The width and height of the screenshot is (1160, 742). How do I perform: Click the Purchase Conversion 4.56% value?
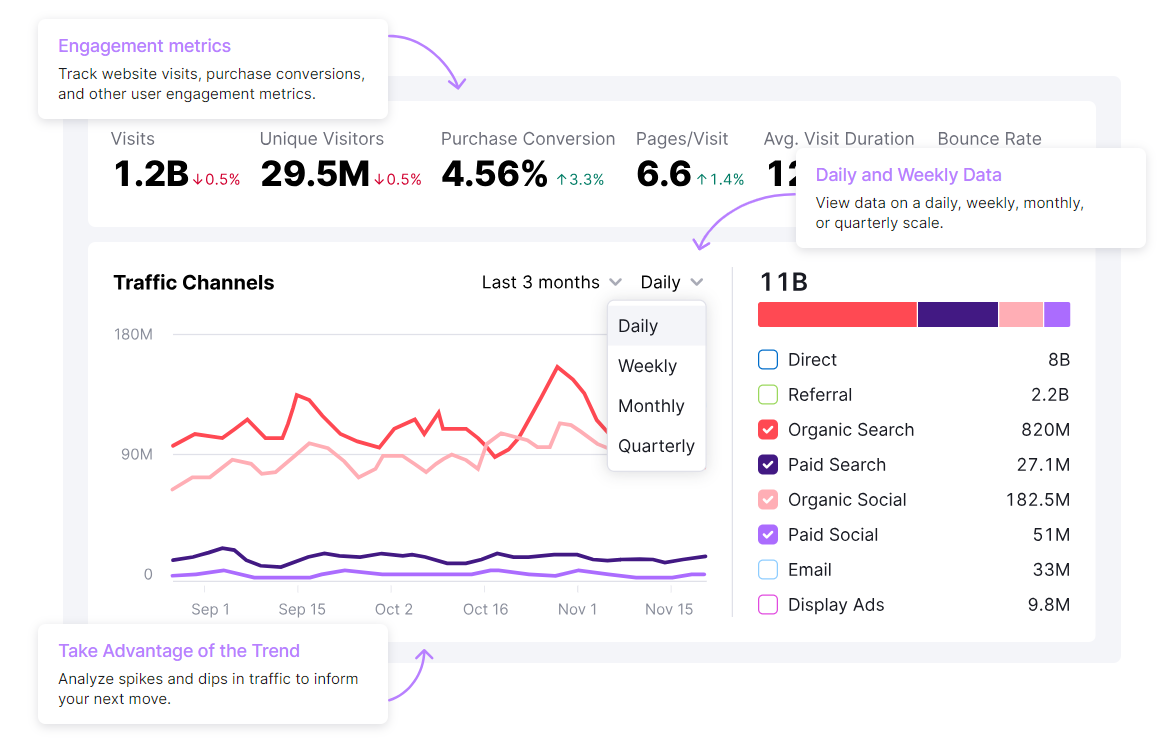pos(494,175)
